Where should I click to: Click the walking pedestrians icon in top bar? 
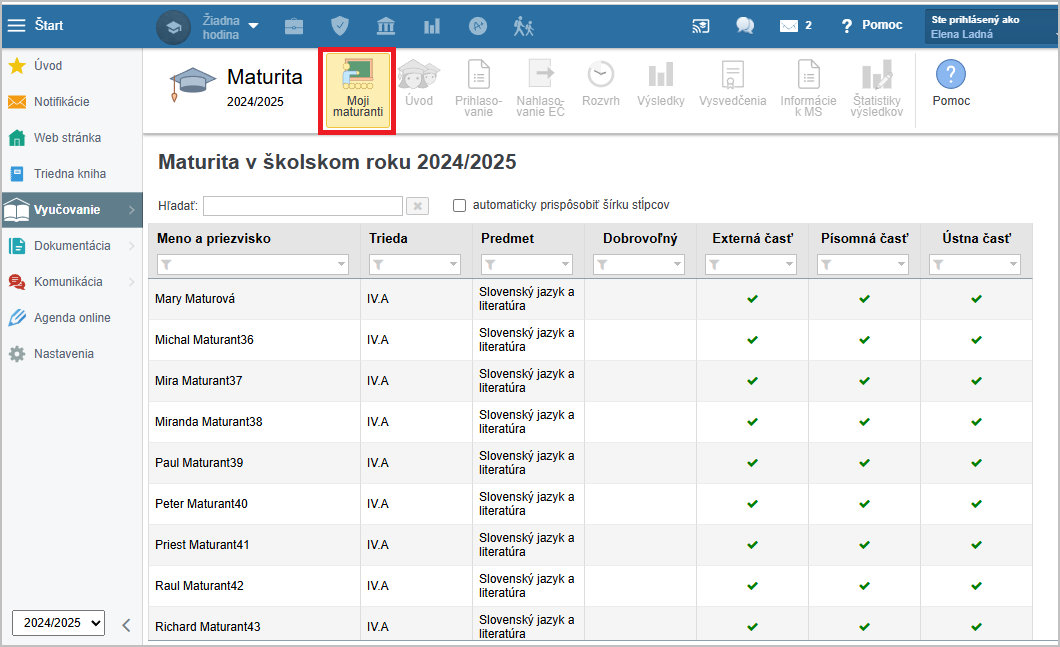[524, 26]
